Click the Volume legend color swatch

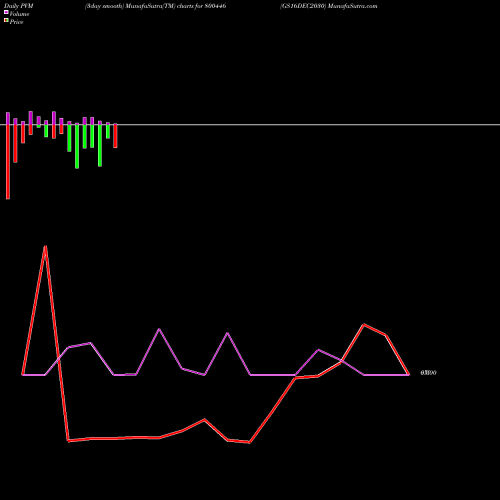pyautogui.click(x=6, y=12)
